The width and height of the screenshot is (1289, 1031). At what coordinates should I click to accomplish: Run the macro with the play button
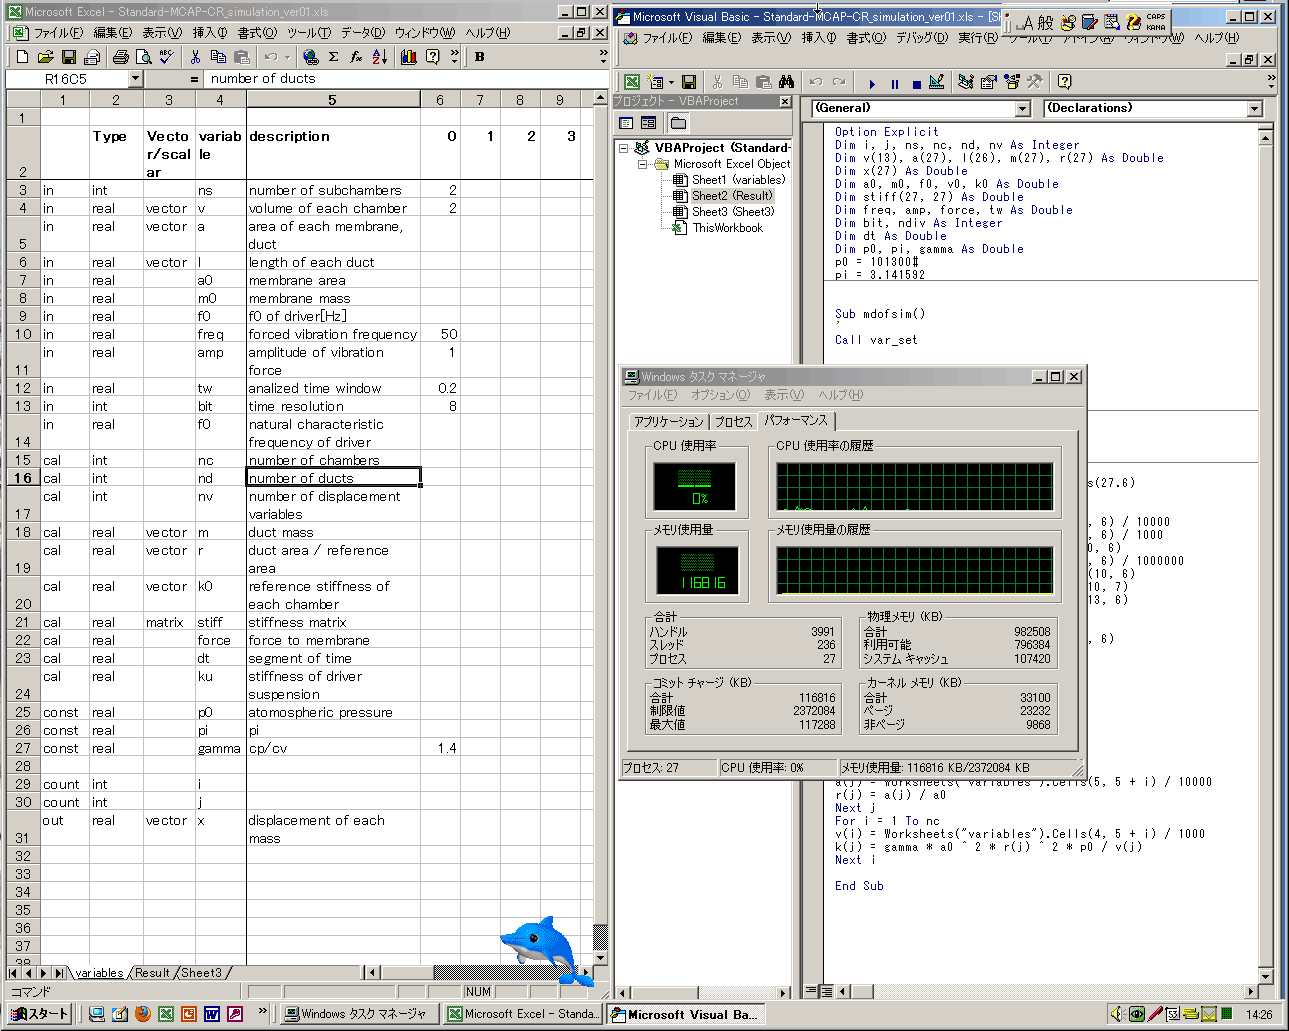point(872,83)
